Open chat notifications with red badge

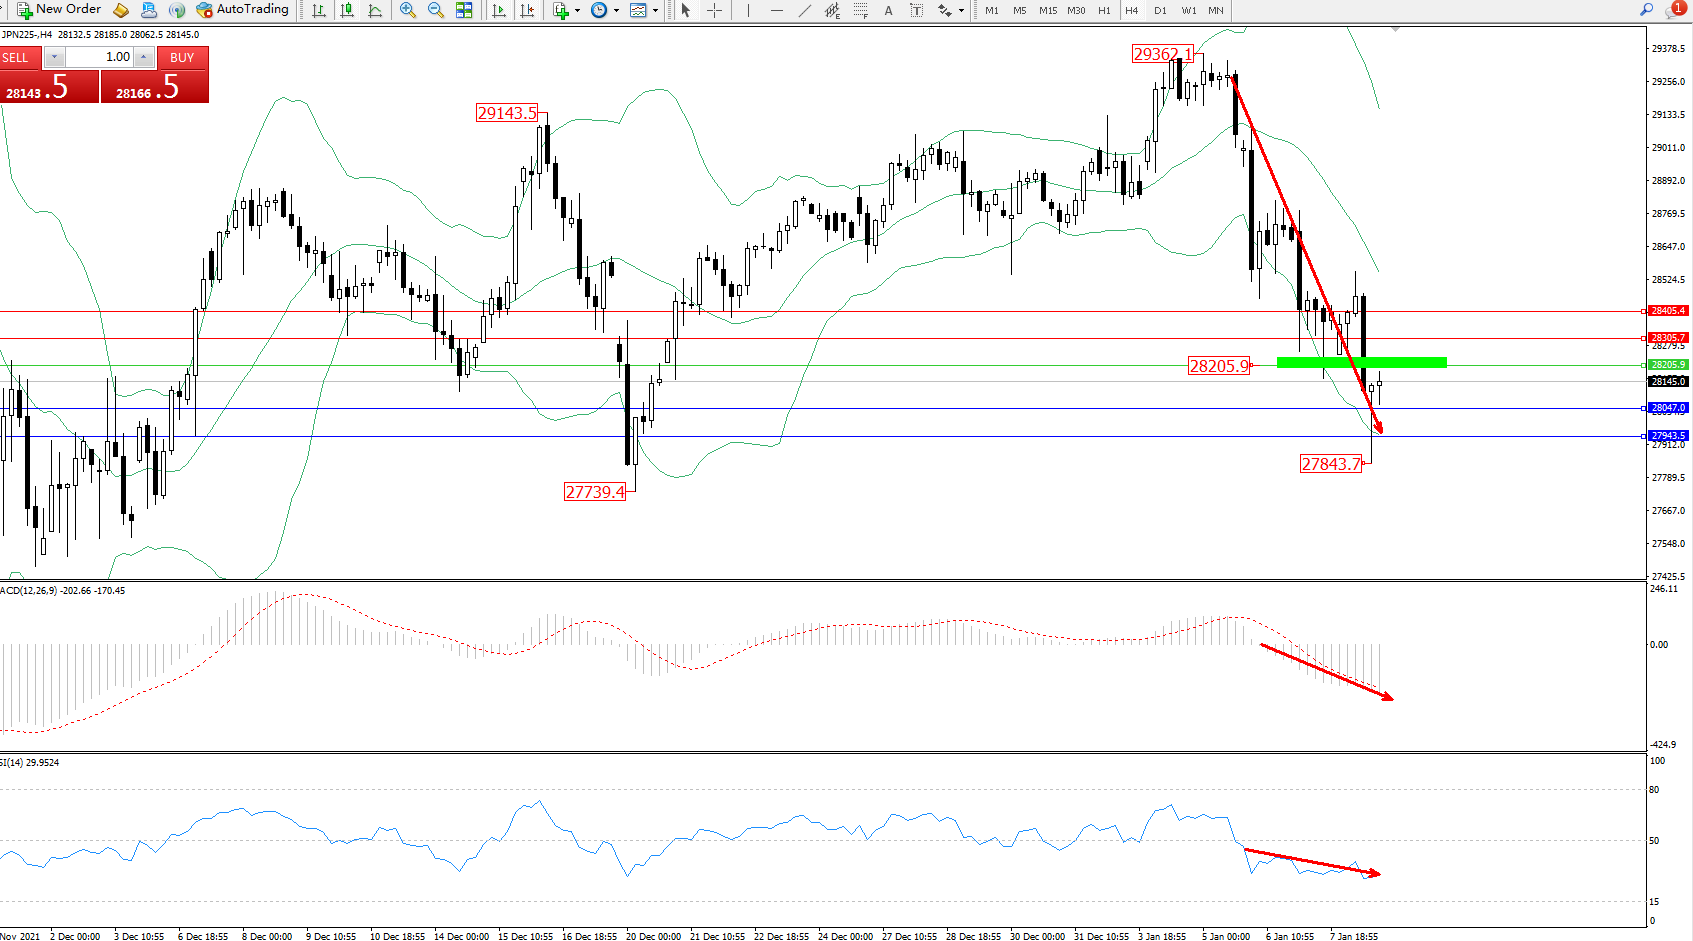coord(1675,10)
